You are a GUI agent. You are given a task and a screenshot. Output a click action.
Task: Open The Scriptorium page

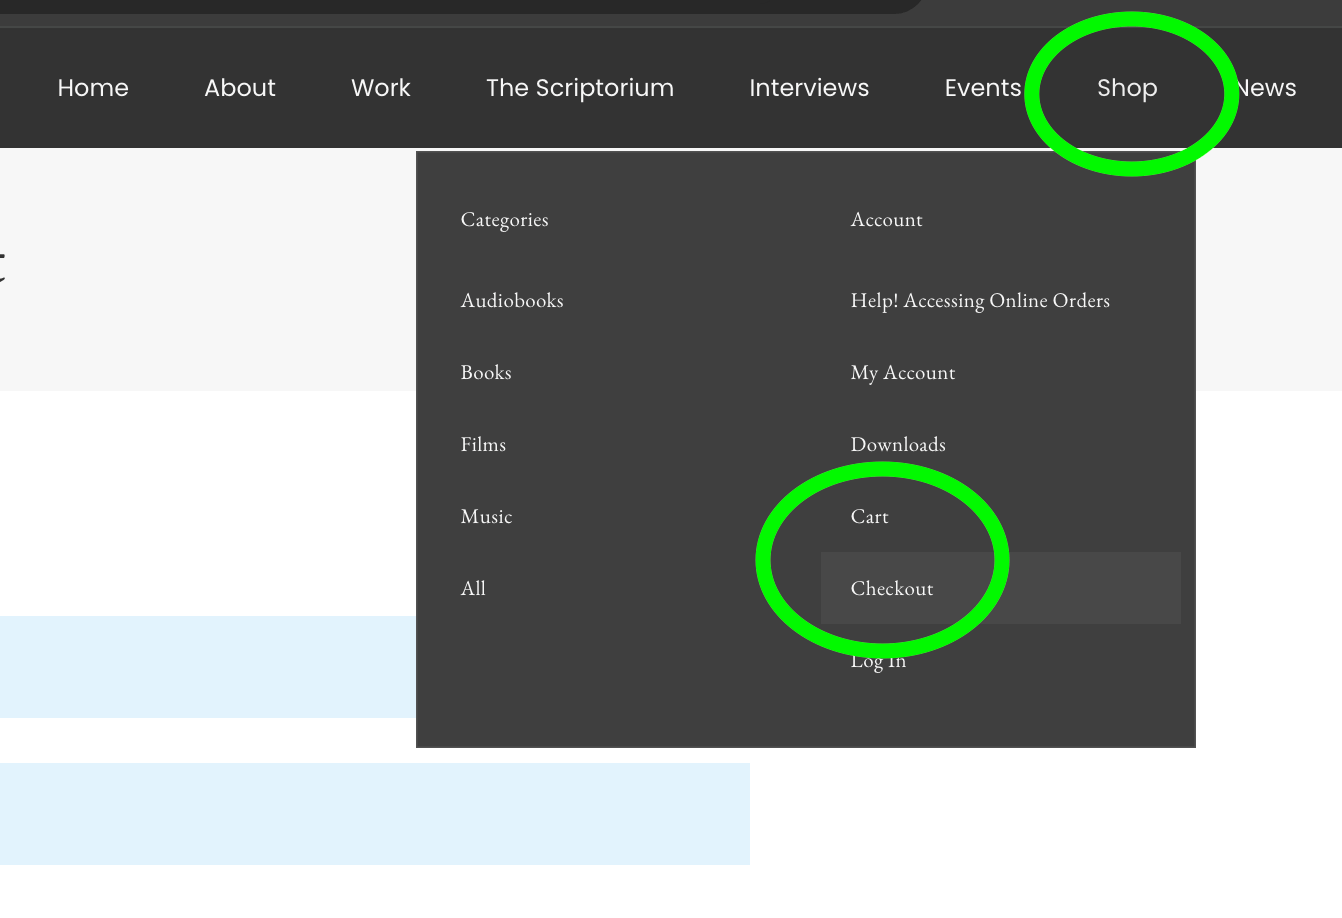580,88
